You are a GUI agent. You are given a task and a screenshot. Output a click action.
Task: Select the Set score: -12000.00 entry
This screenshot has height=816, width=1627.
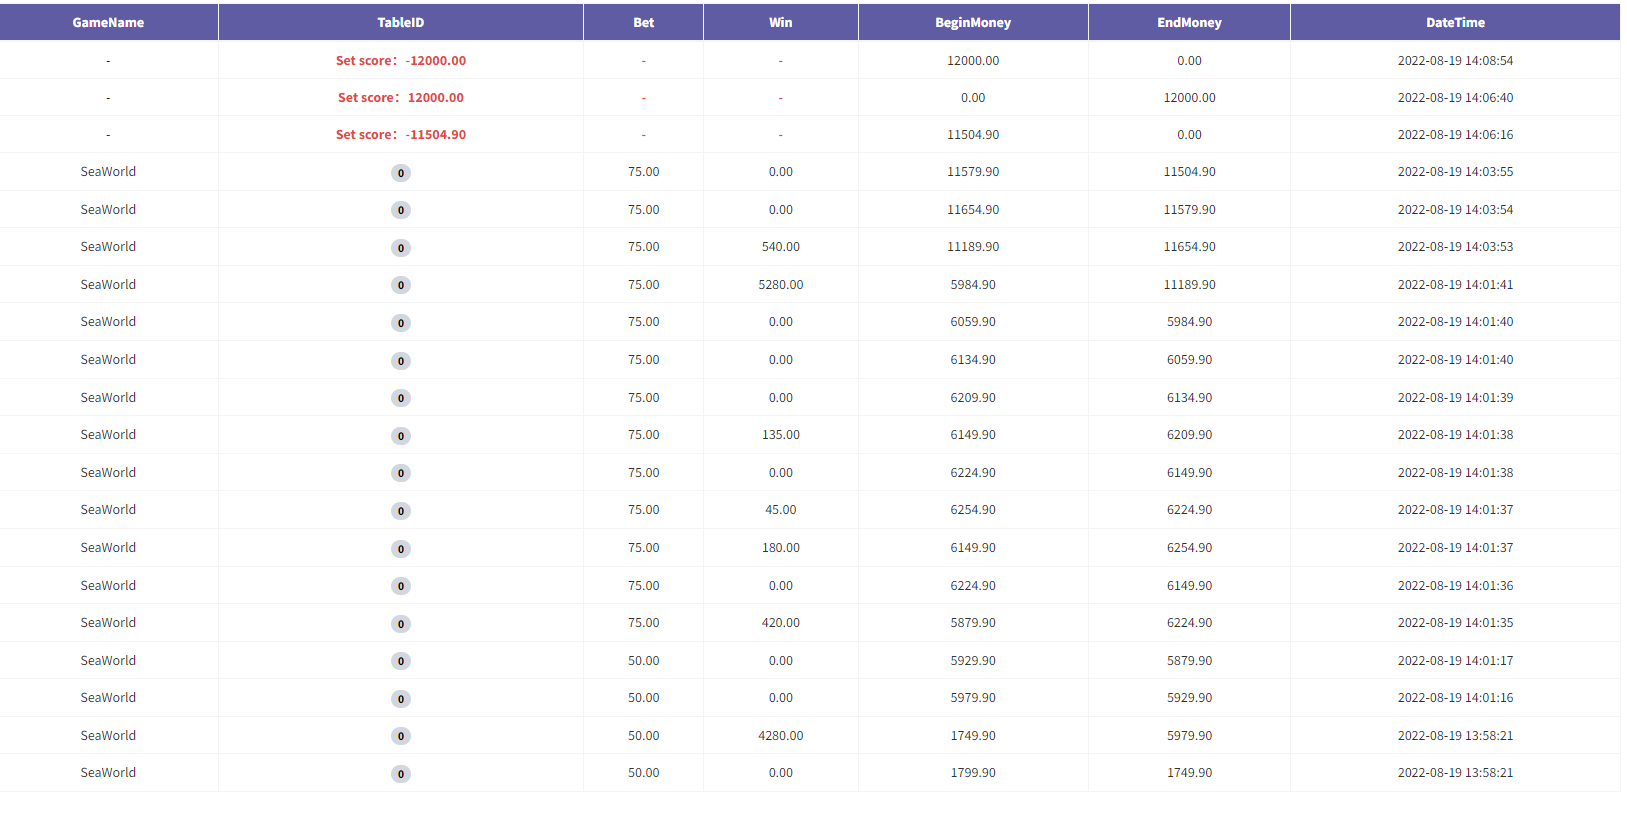click(401, 60)
